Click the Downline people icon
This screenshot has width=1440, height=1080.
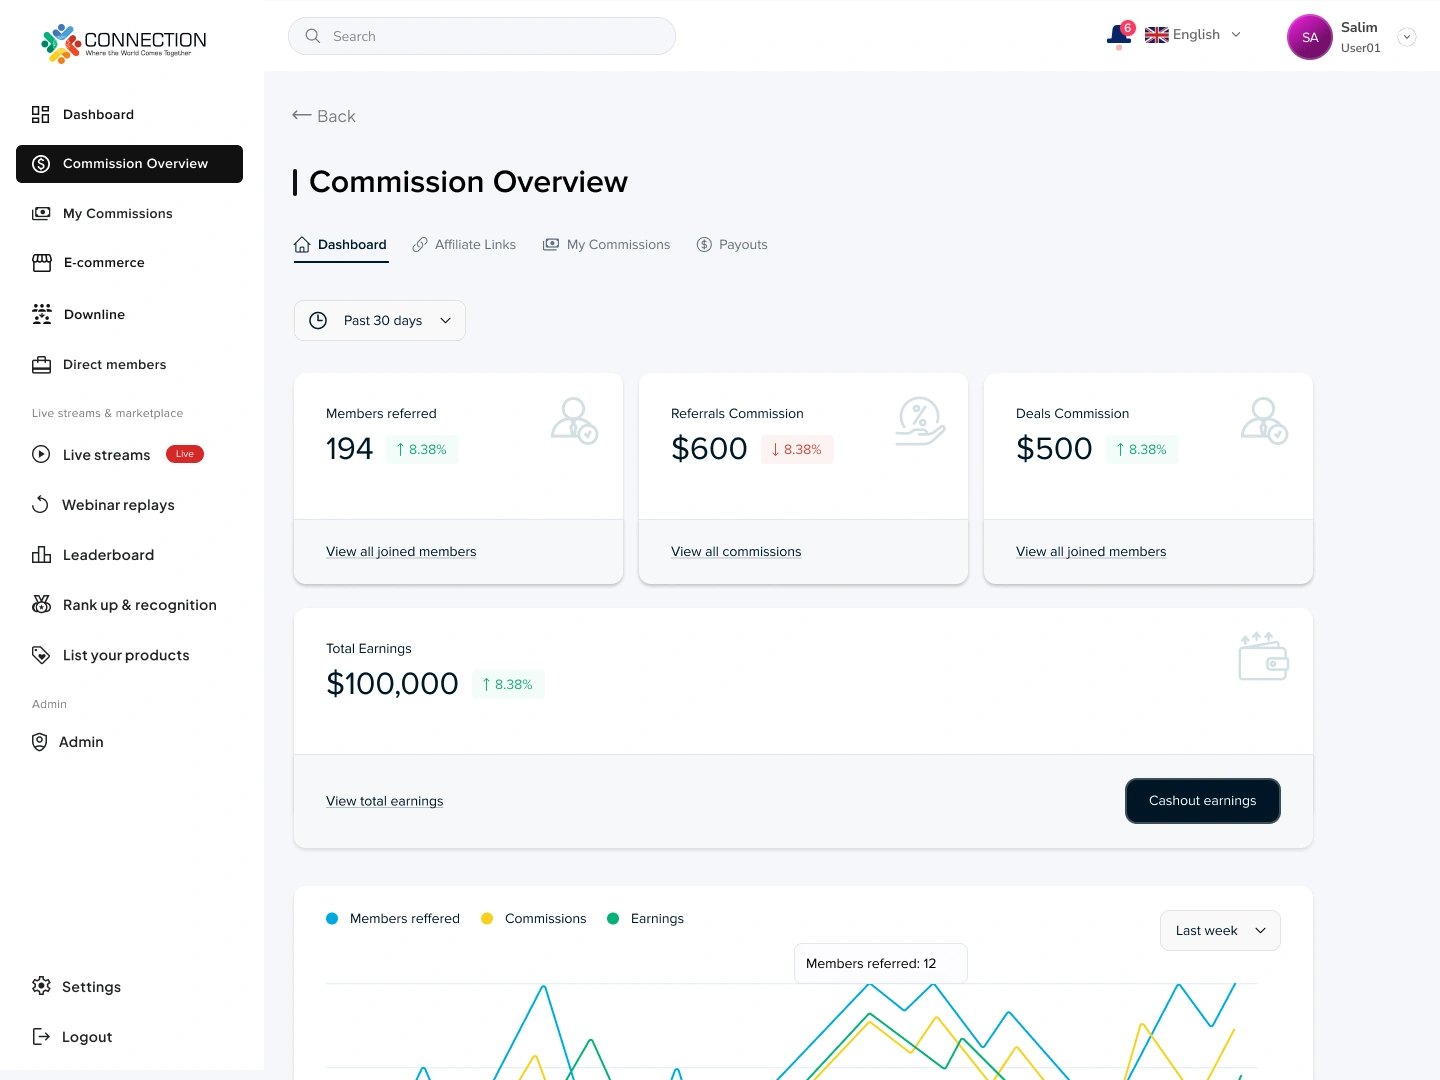click(42, 315)
